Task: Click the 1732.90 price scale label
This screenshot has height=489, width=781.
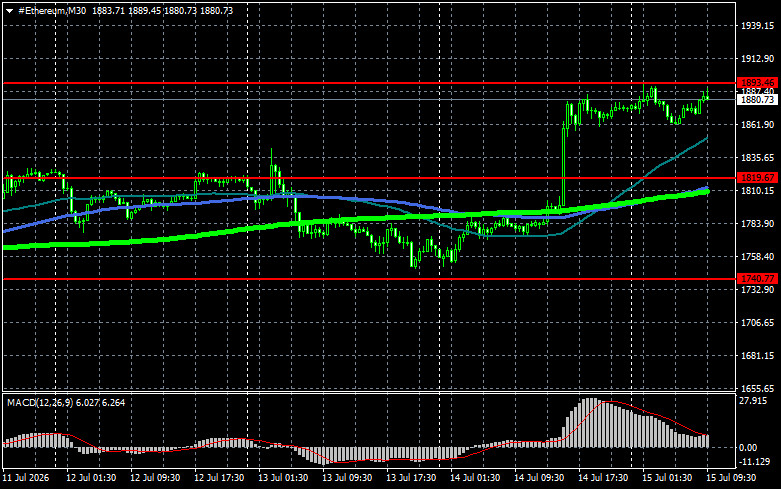Action: (x=757, y=290)
